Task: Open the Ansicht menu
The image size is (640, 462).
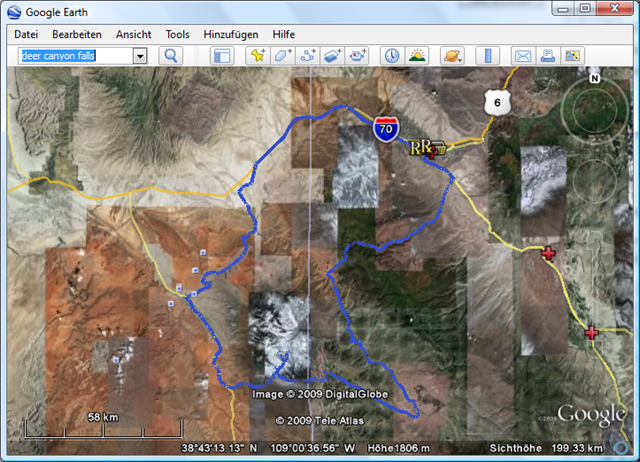Action: [x=133, y=34]
